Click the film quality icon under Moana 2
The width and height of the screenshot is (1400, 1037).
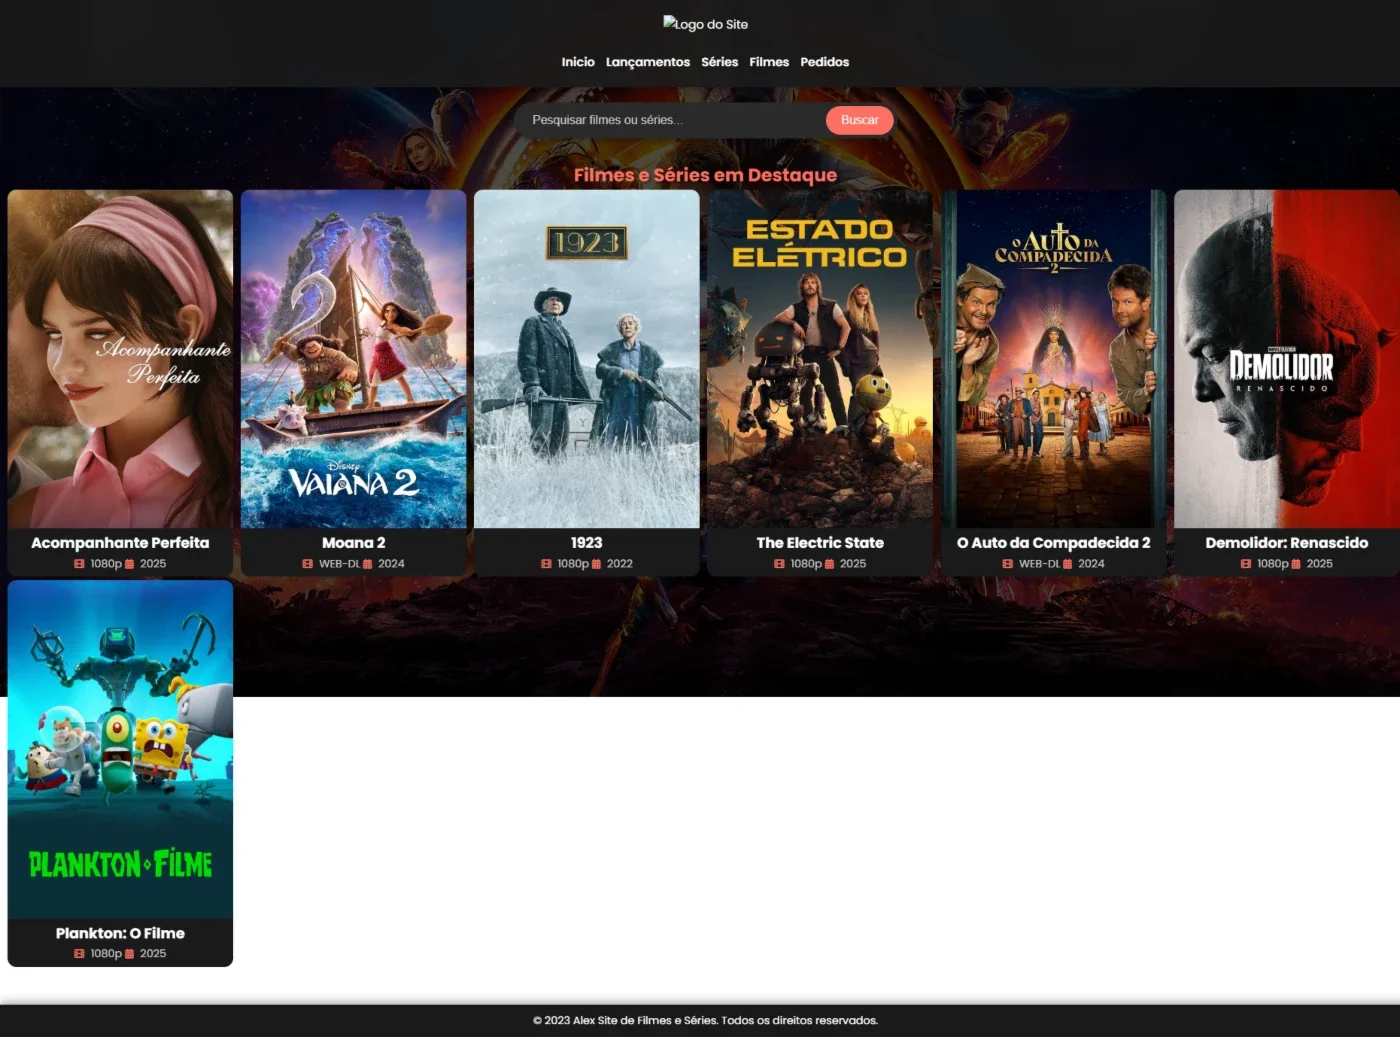click(308, 564)
